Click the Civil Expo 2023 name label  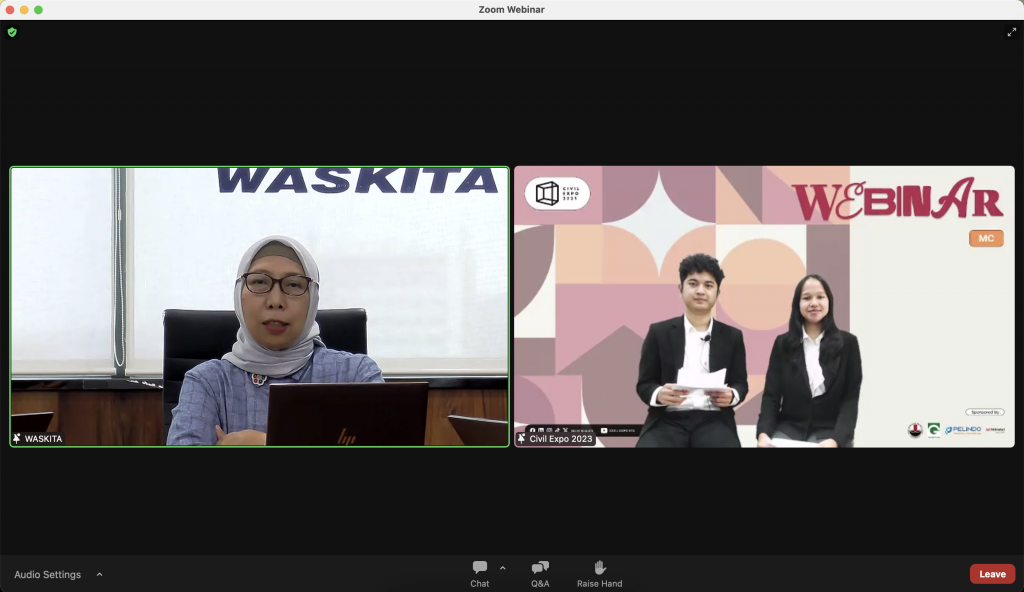[x=560, y=438]
